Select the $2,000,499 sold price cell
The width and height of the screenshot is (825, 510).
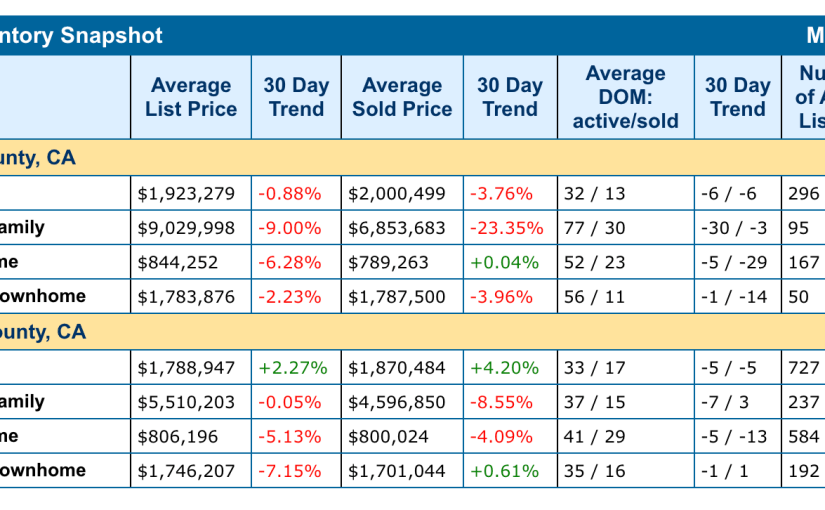click(x=397, y=193)
